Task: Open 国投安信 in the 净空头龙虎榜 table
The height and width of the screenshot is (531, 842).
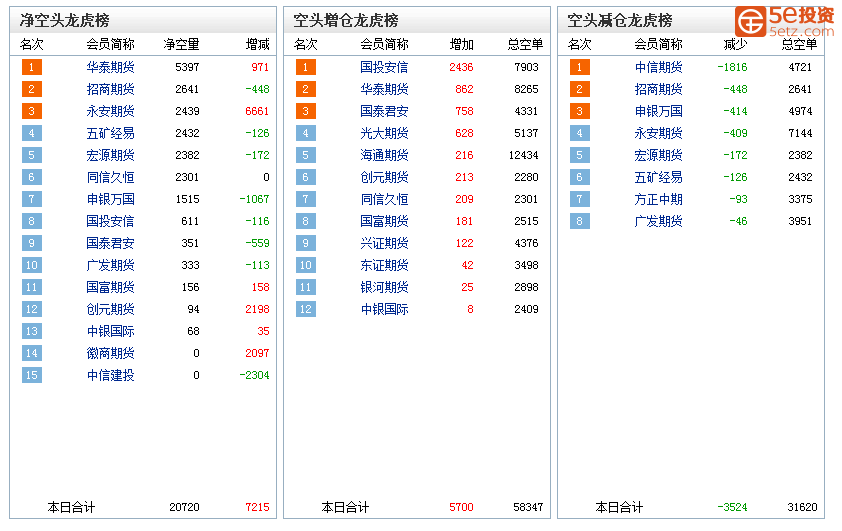Action: (110, 221)
